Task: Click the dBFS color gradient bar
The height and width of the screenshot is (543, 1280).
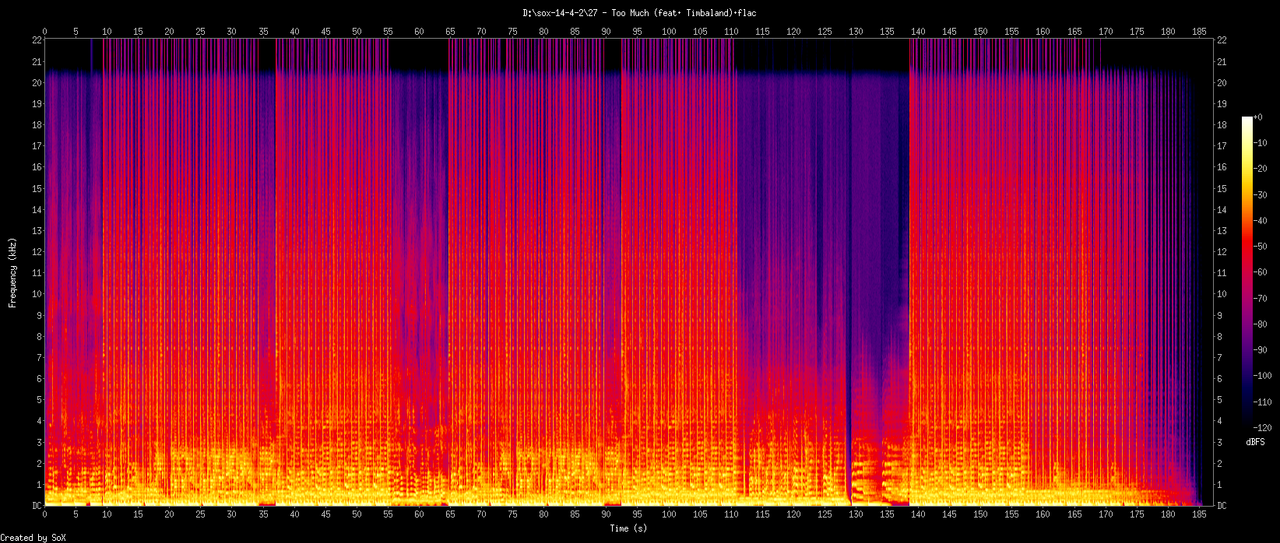Action: [x=1247, y=272]
